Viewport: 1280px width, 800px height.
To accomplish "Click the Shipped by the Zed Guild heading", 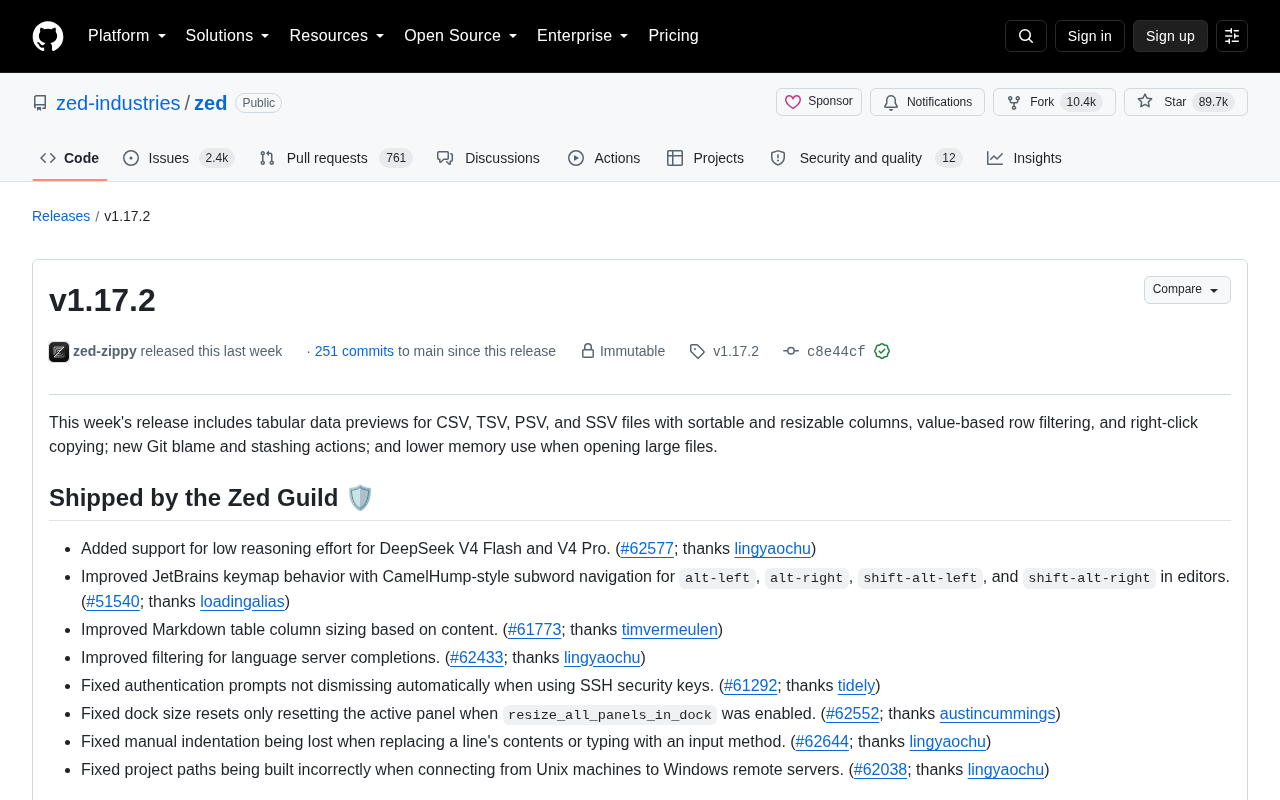I will tap(211, 497).
